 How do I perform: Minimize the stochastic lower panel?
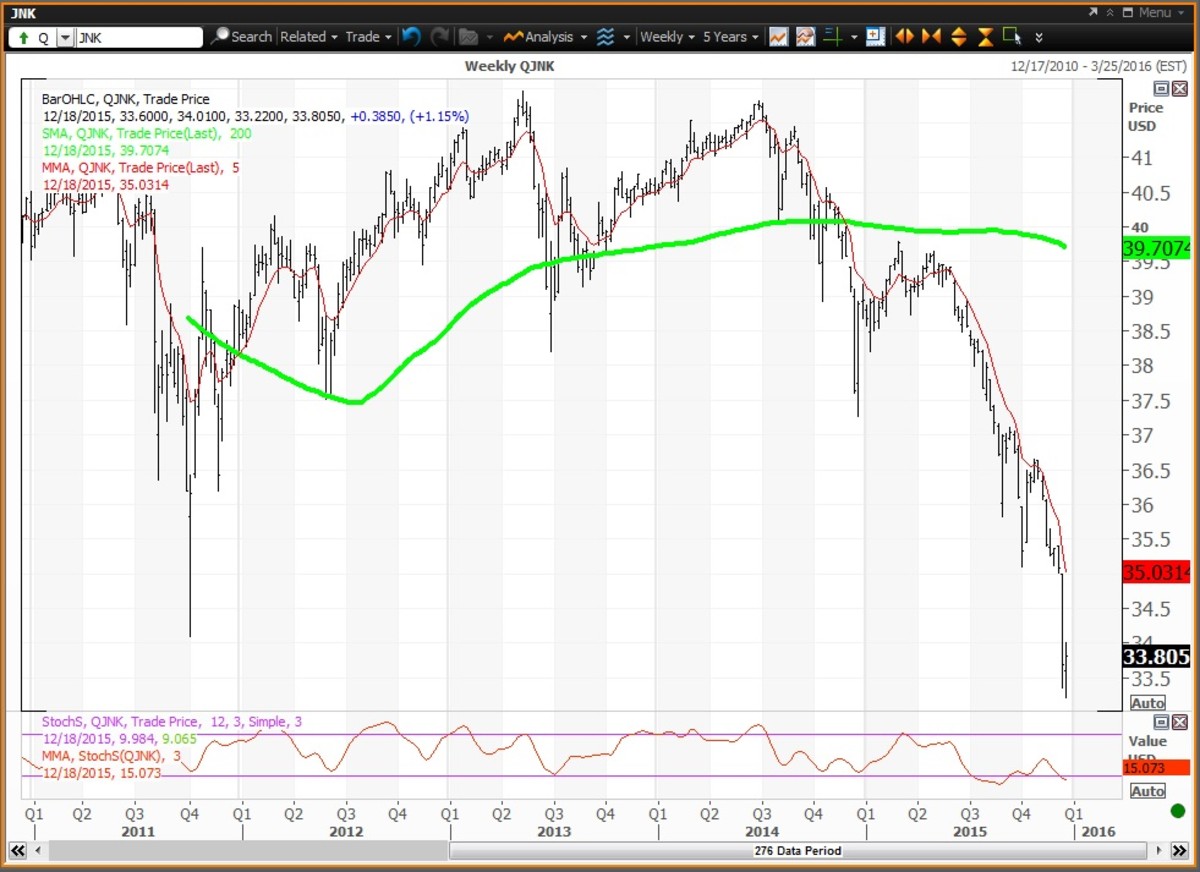(x=1162, y=722)
